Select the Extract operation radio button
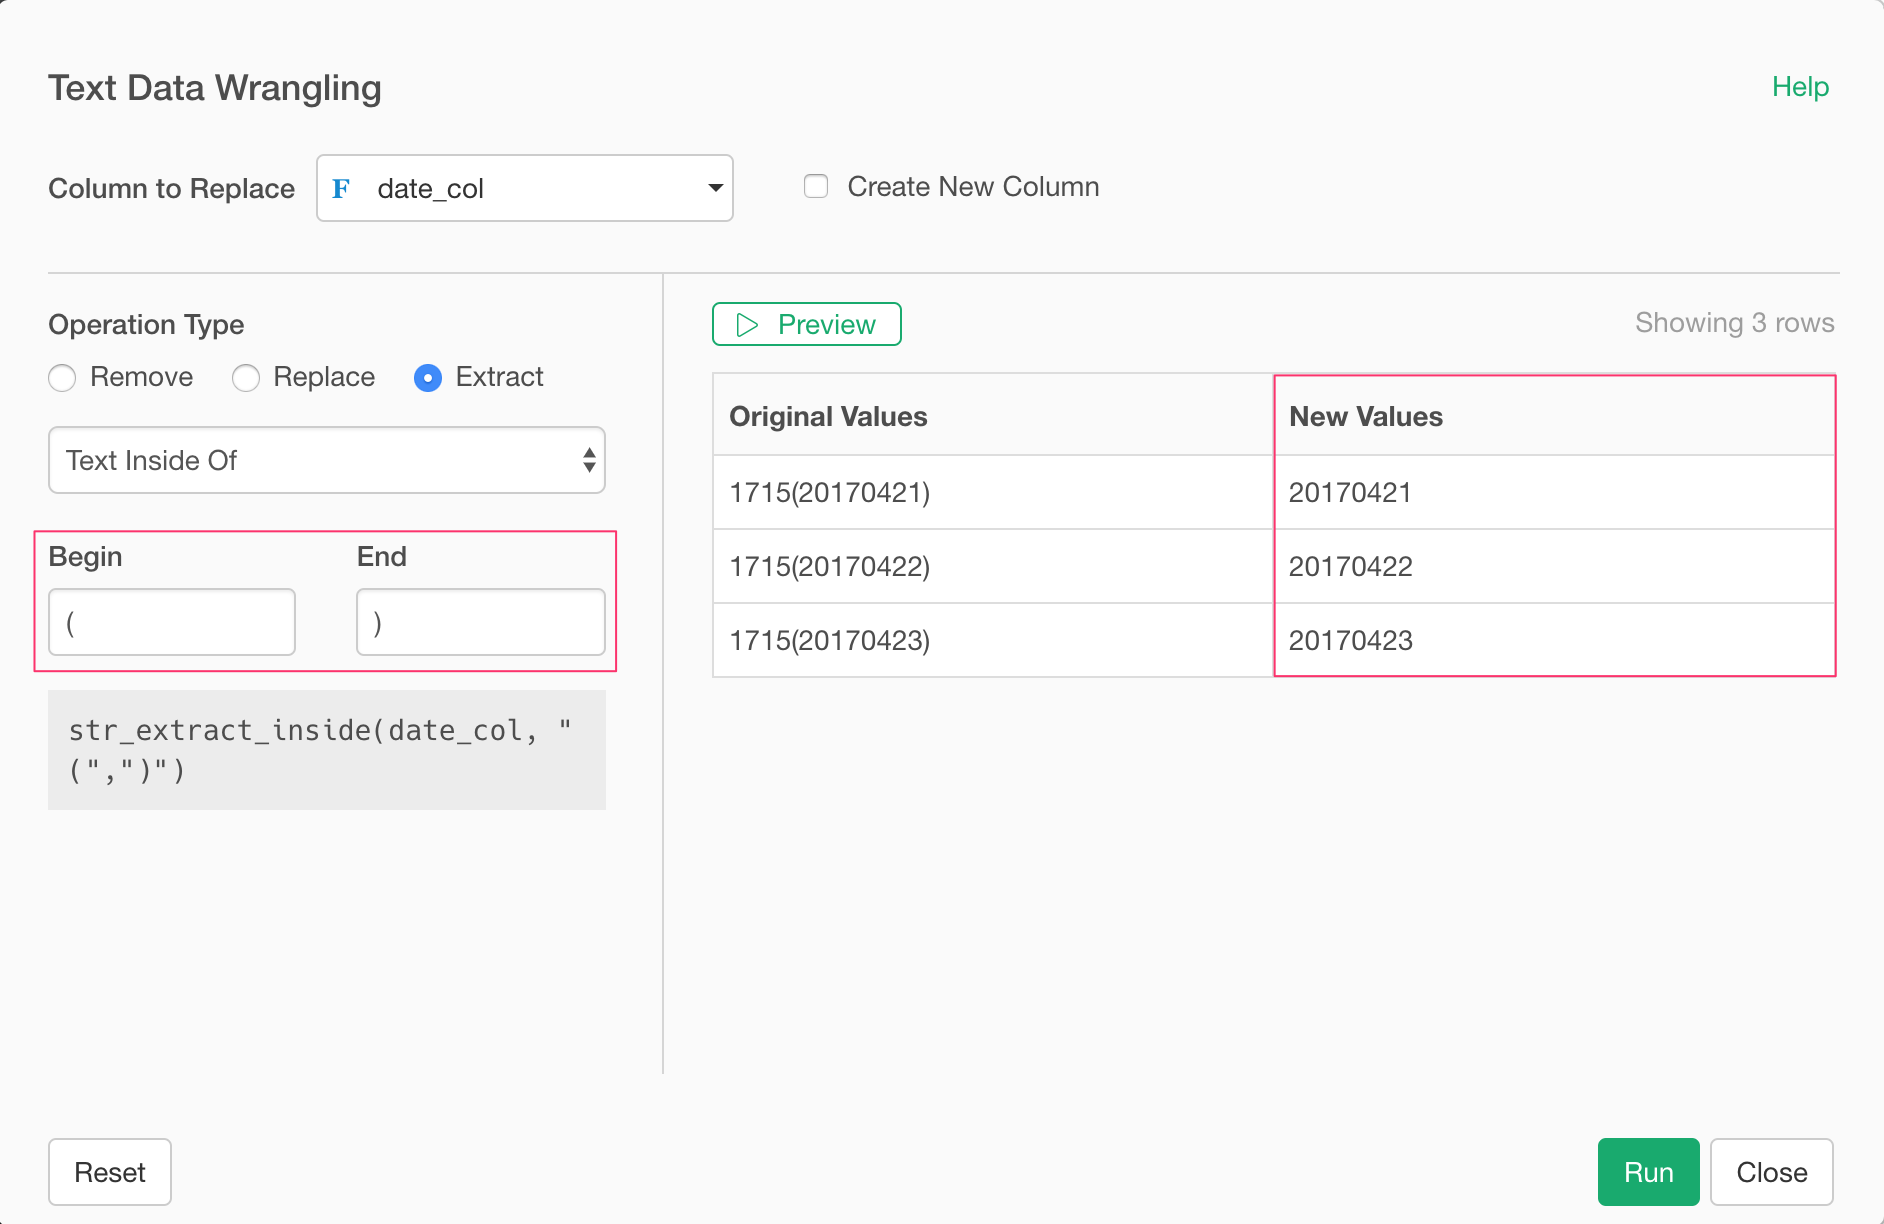Viewport: 1884px width, 1224px height. click(x=428, y=378)
